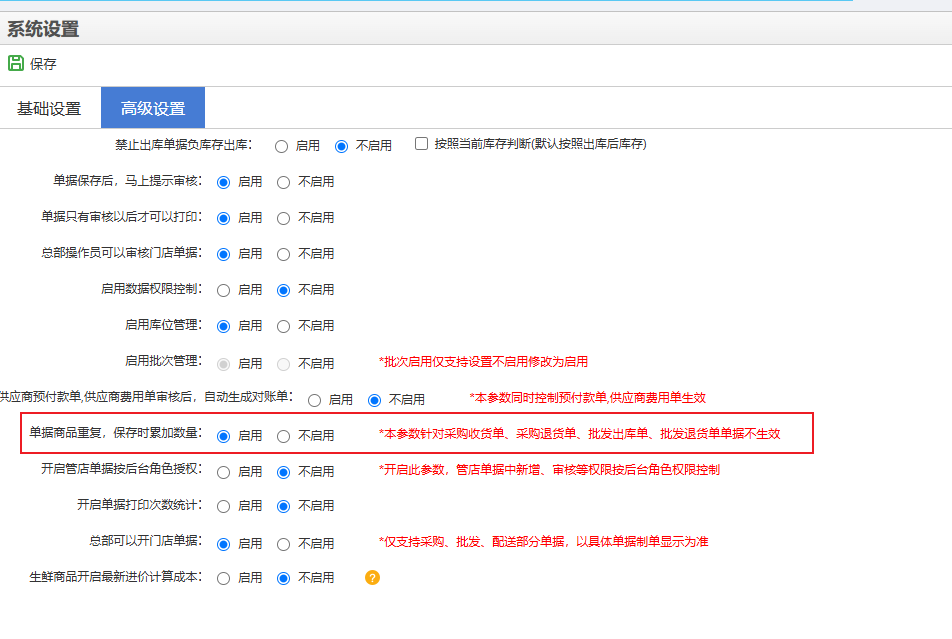This screenshot has width=952, height=639.
Task: Enable 禁止出库单据负库存出库 option
Action: tap(282, 146)
